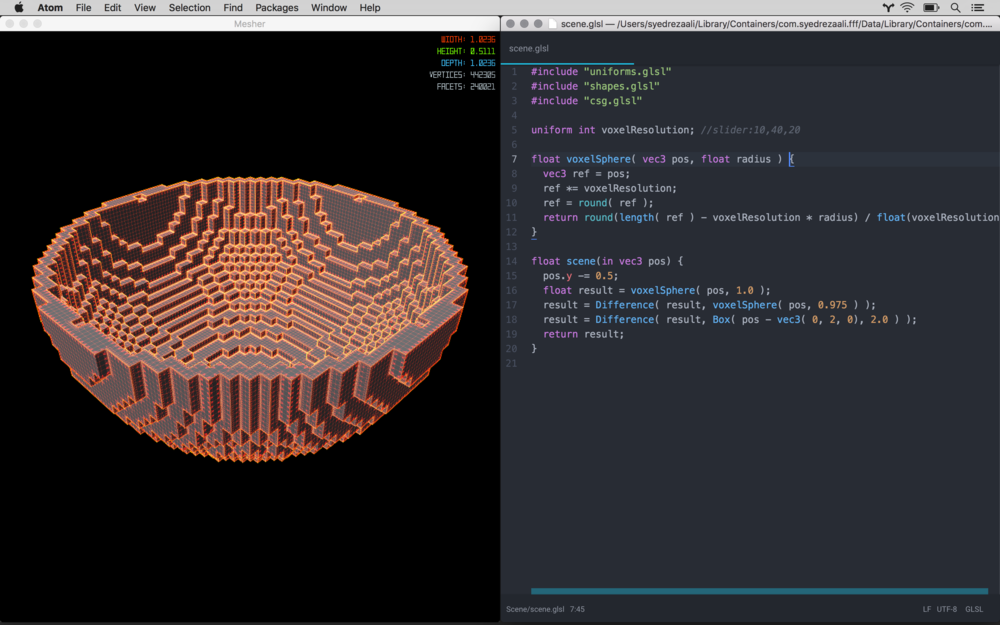
Task: Click line number 14 in the gutter
Action: [x=512, y=261]
